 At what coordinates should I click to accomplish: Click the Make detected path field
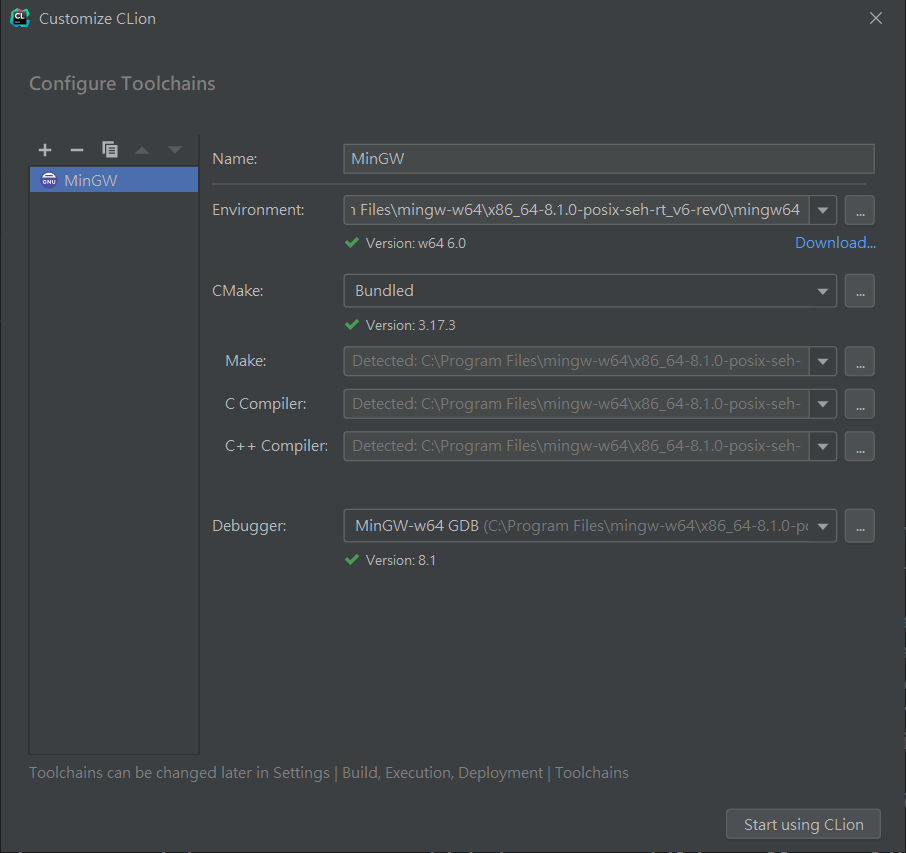point(576,361)
